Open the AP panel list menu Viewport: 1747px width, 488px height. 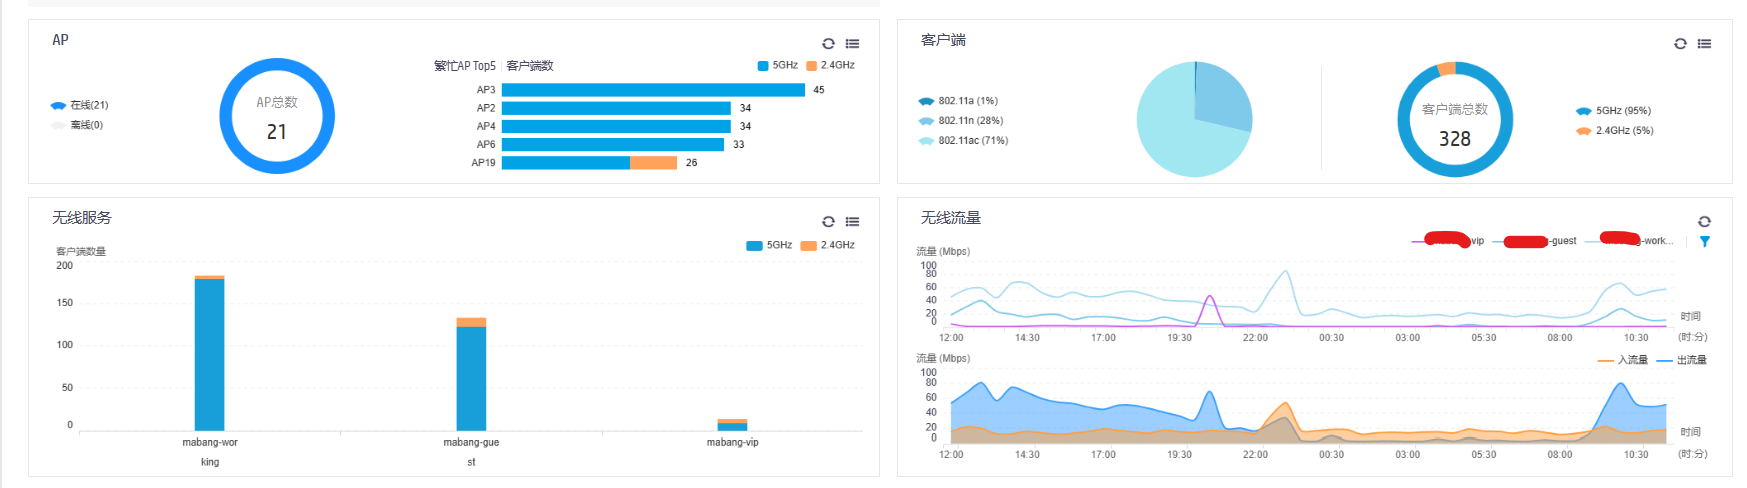pyautogui.click(x=852, y=43)
